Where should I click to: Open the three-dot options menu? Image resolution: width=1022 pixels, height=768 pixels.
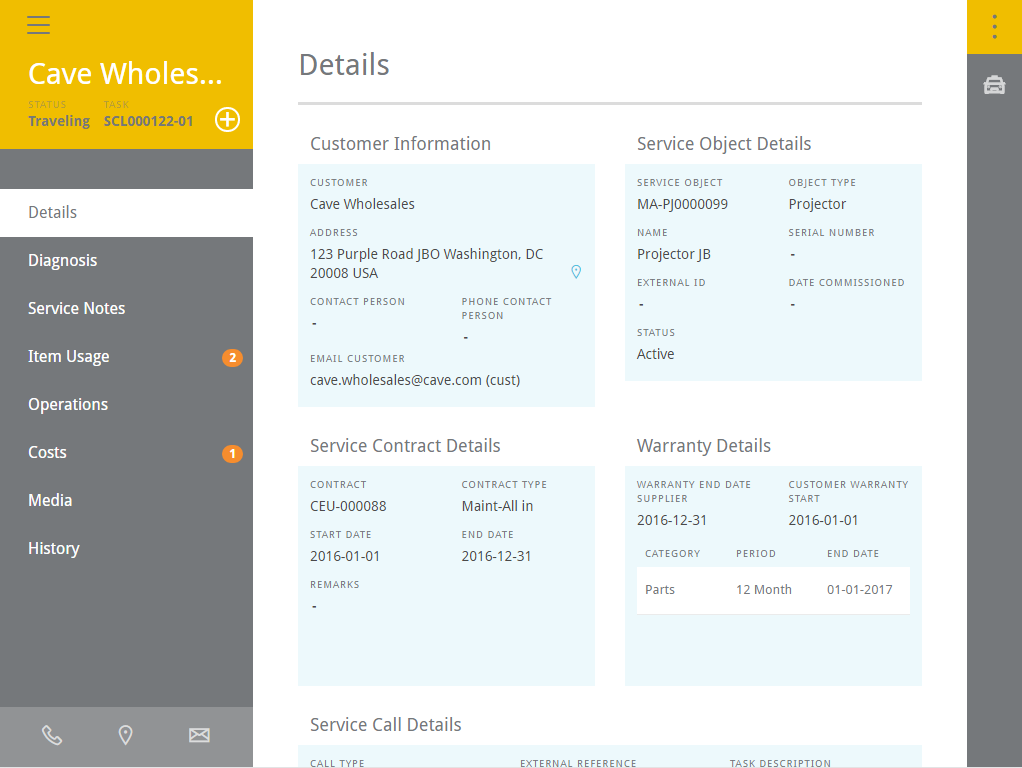click(994, 27)
